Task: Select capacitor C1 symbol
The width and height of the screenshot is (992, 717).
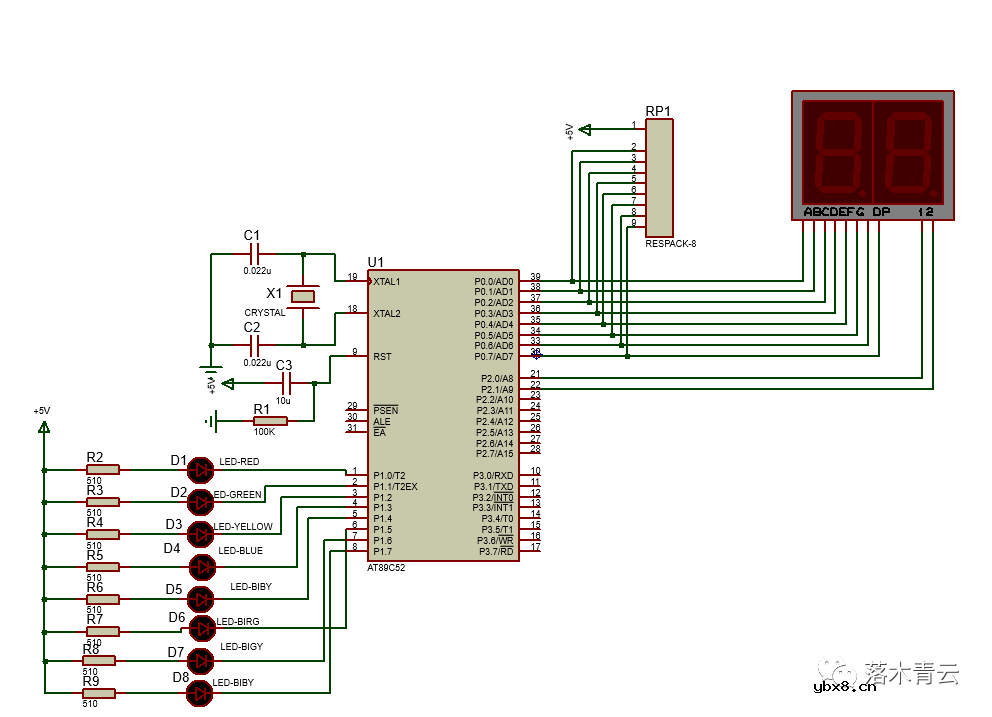Action: coord(253,253)
